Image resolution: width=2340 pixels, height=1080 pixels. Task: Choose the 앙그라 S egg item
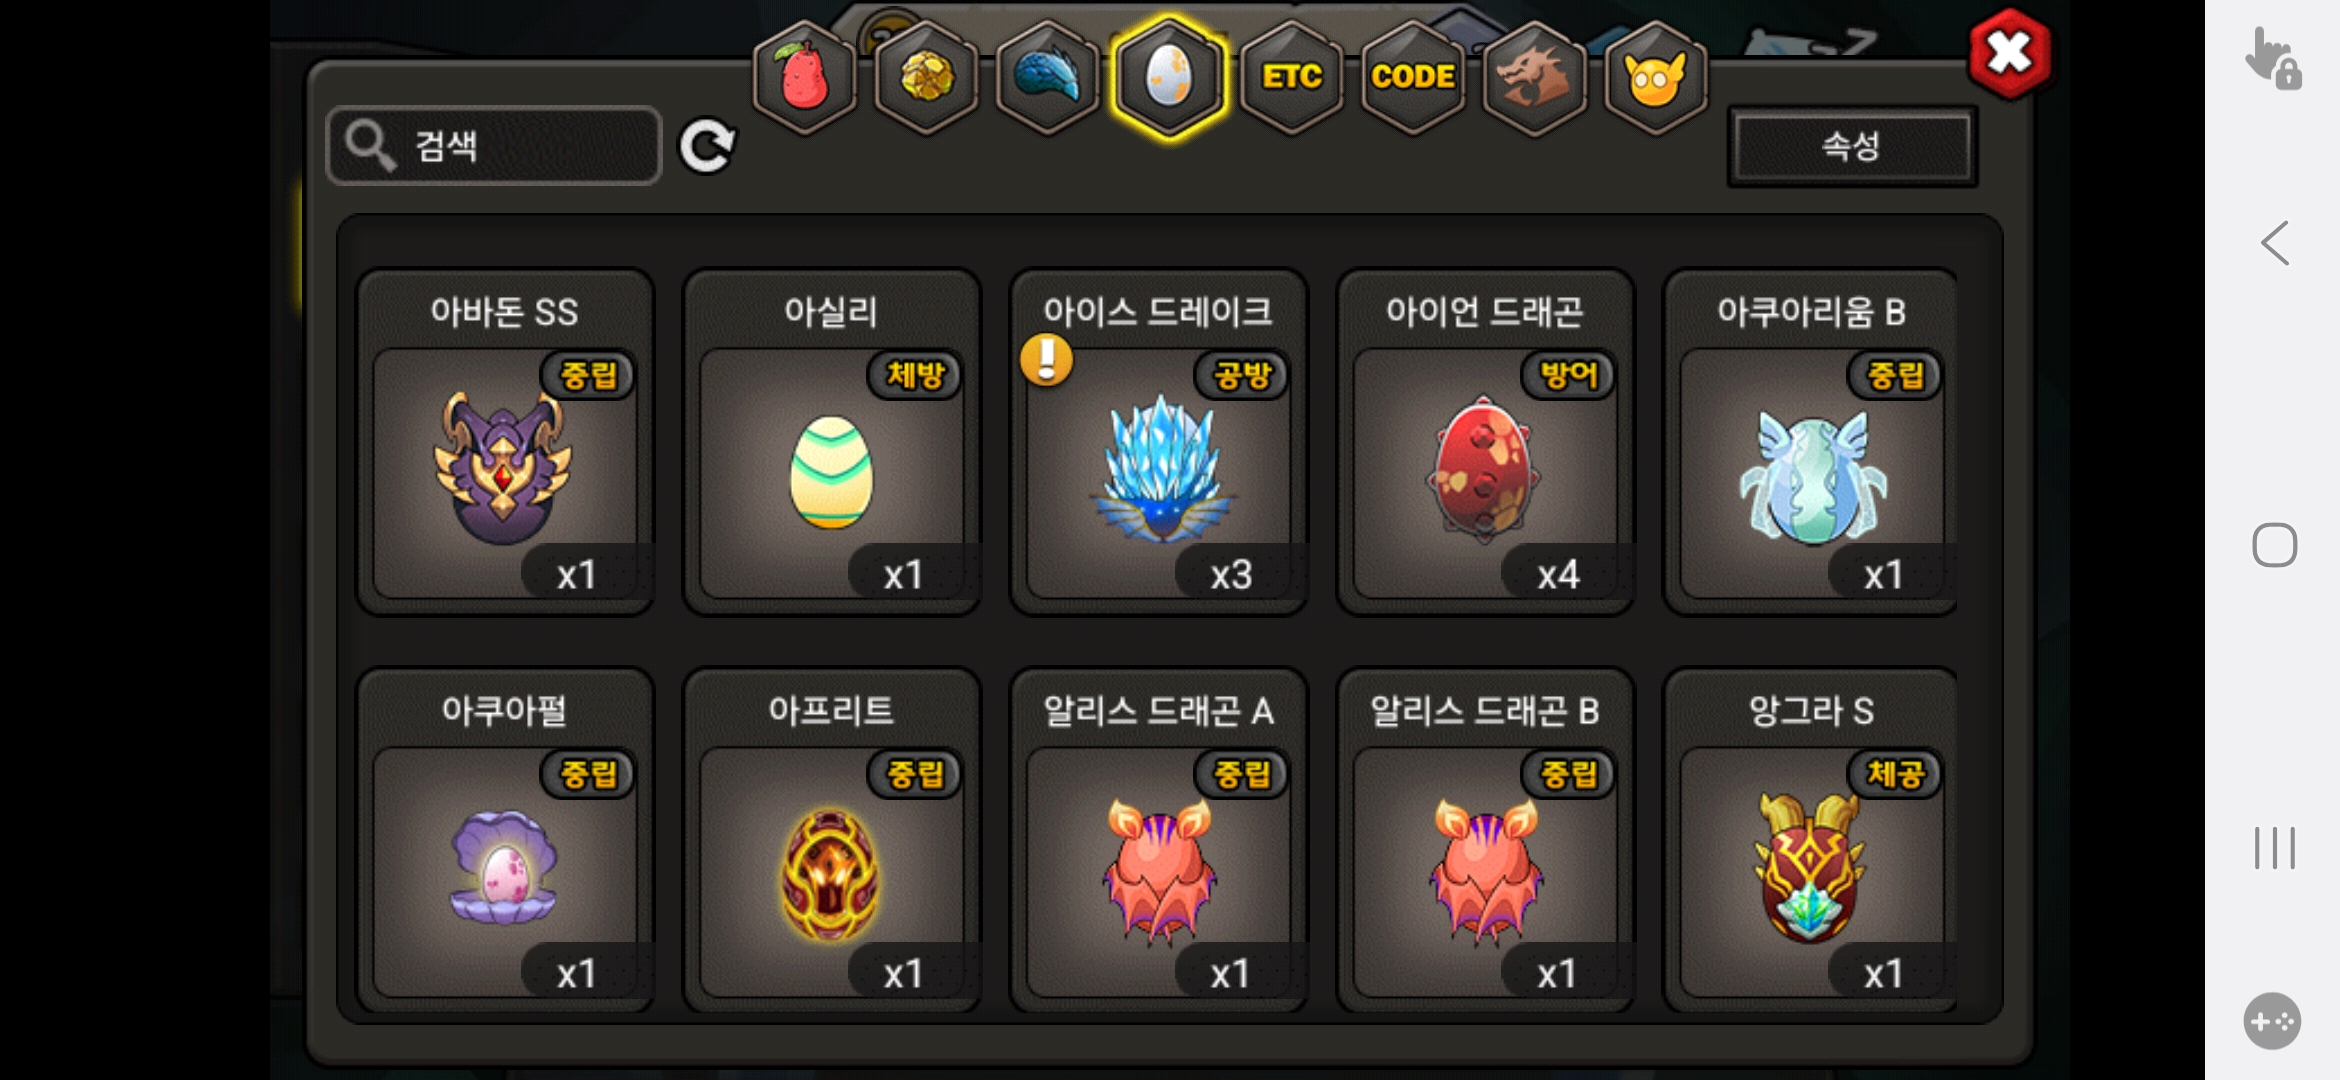point(1810,840)
